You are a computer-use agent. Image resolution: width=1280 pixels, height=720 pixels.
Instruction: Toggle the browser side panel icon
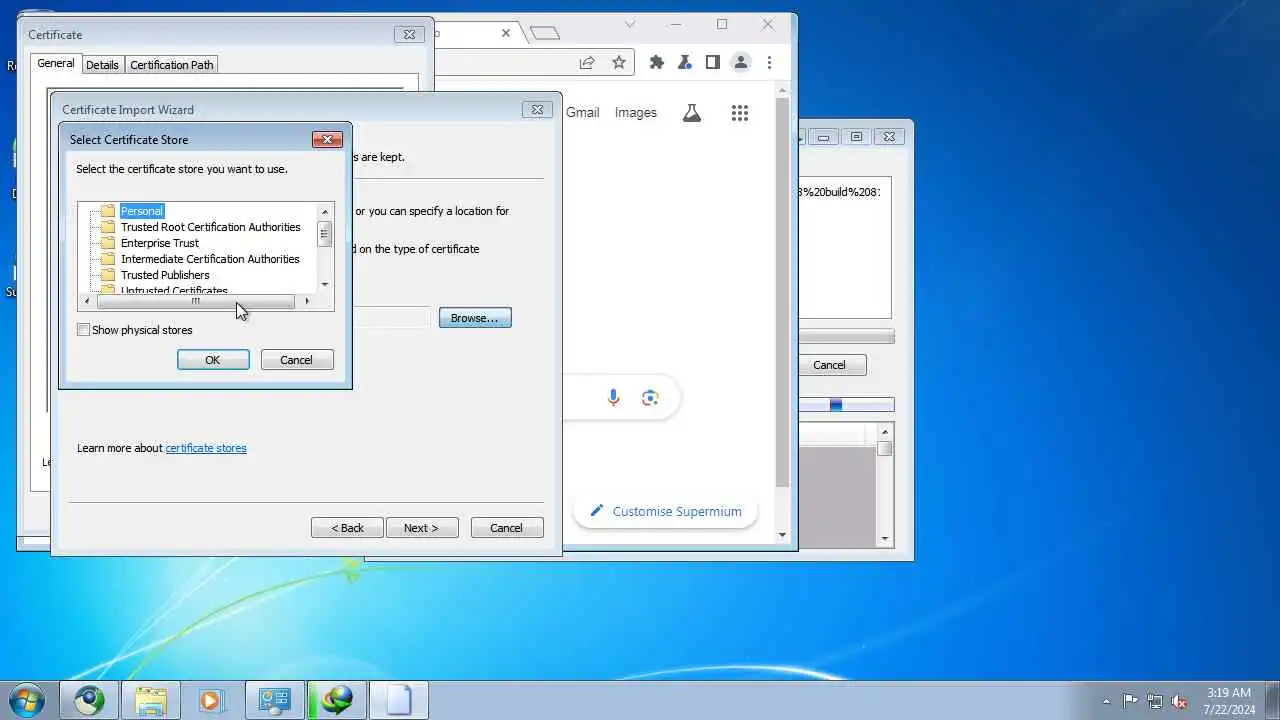coord(713,62)
